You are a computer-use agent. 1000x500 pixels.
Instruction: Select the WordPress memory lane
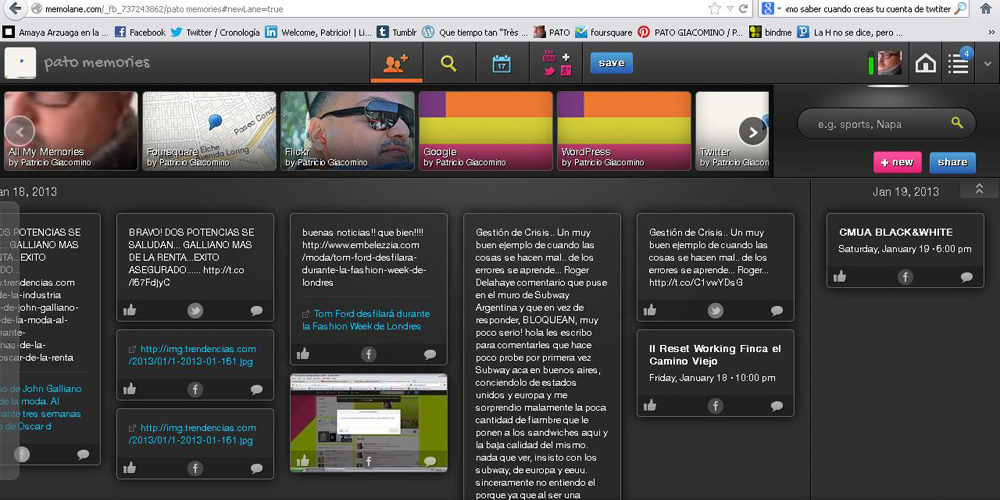623,130
